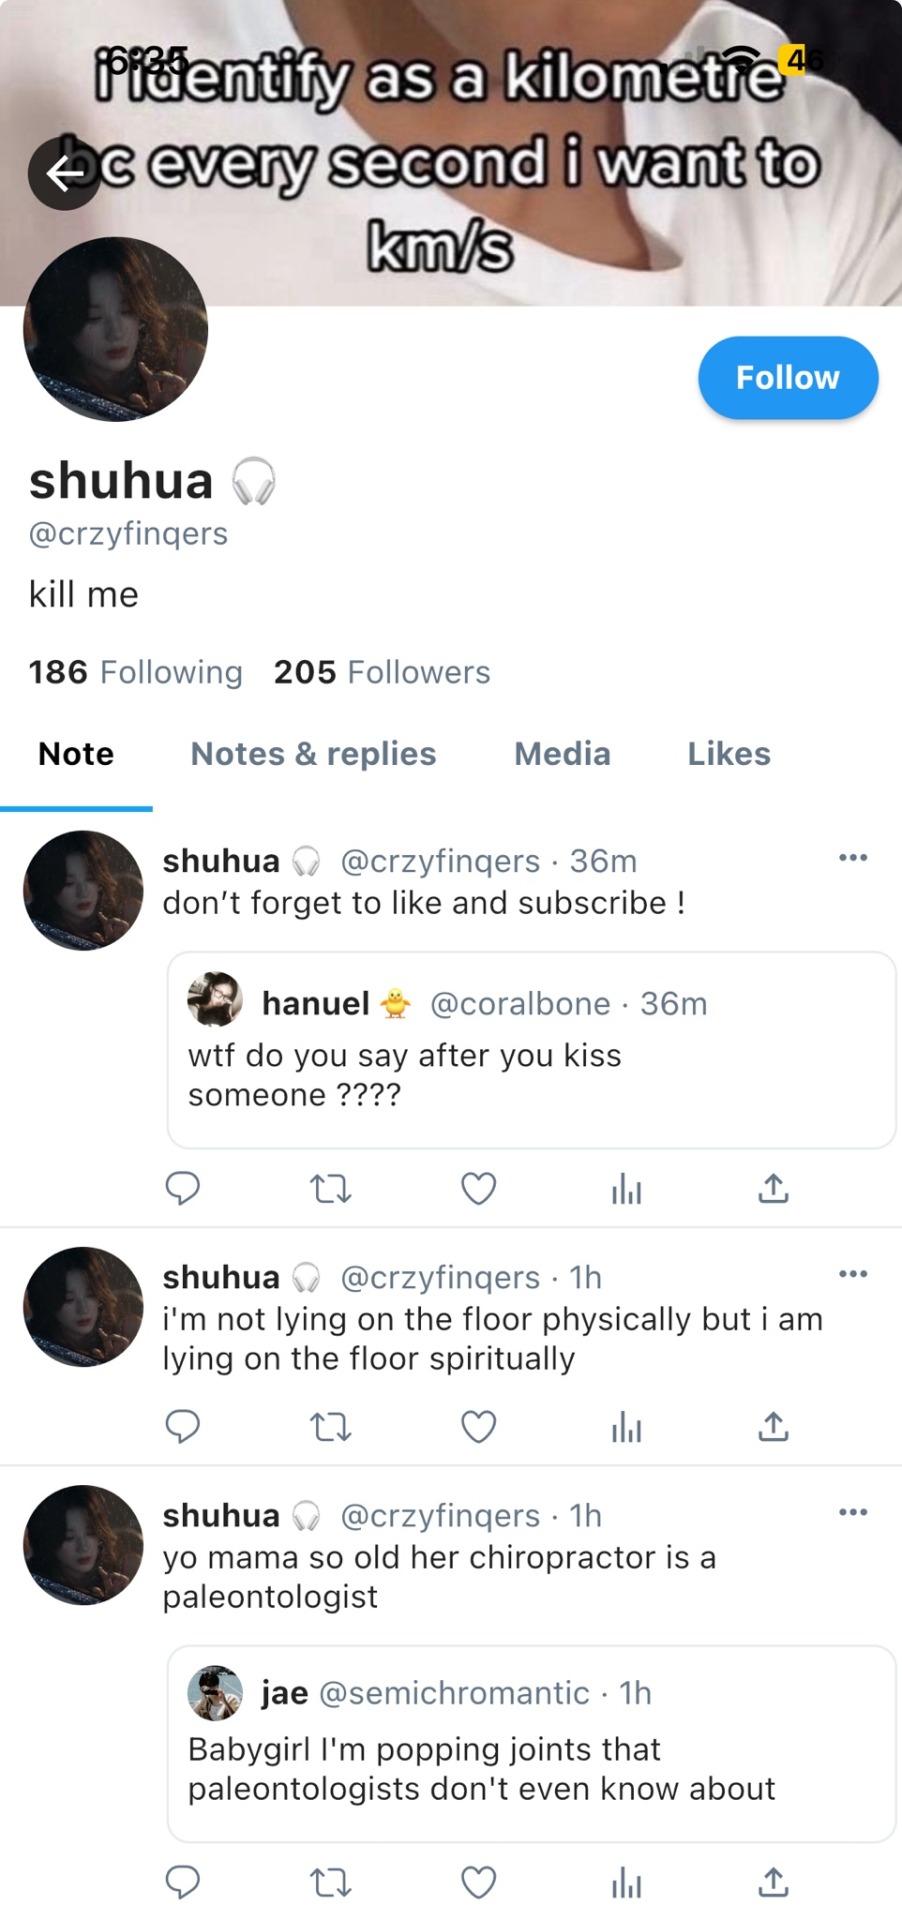
Task: View 205 Followers list
Action: 382,672
